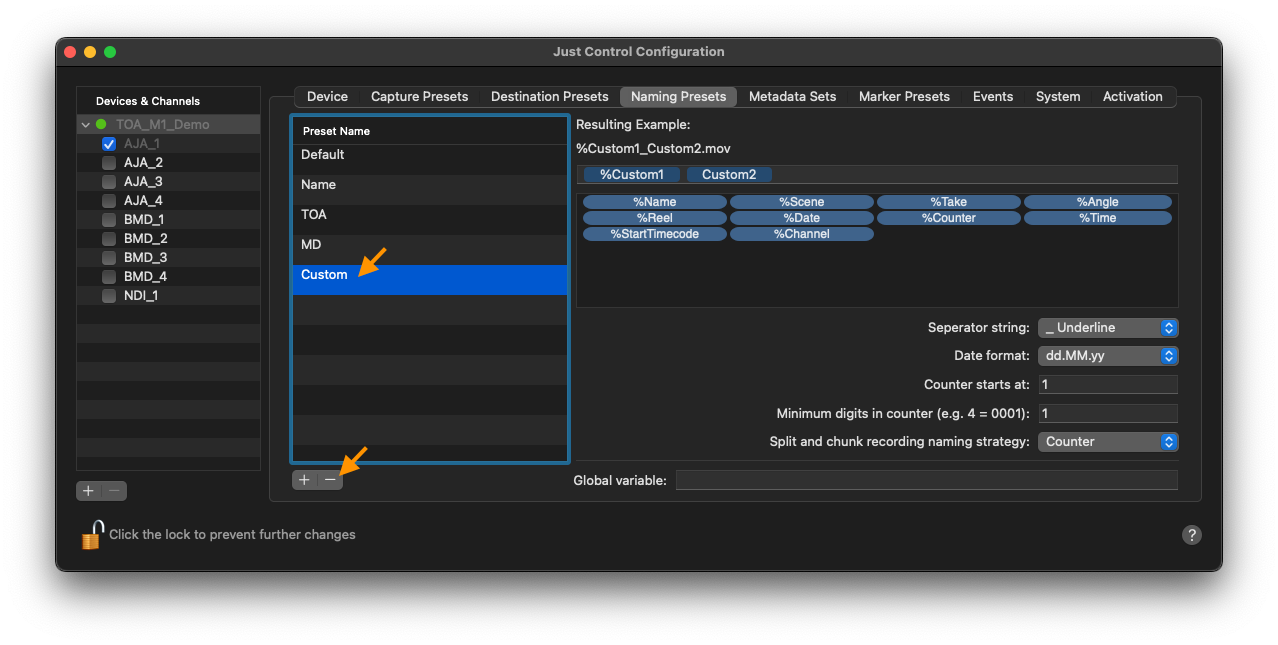Click the %StartTimecode token
Image resolution: width=1278 pixels, height=645 pixels.
[x=655, y=234]
